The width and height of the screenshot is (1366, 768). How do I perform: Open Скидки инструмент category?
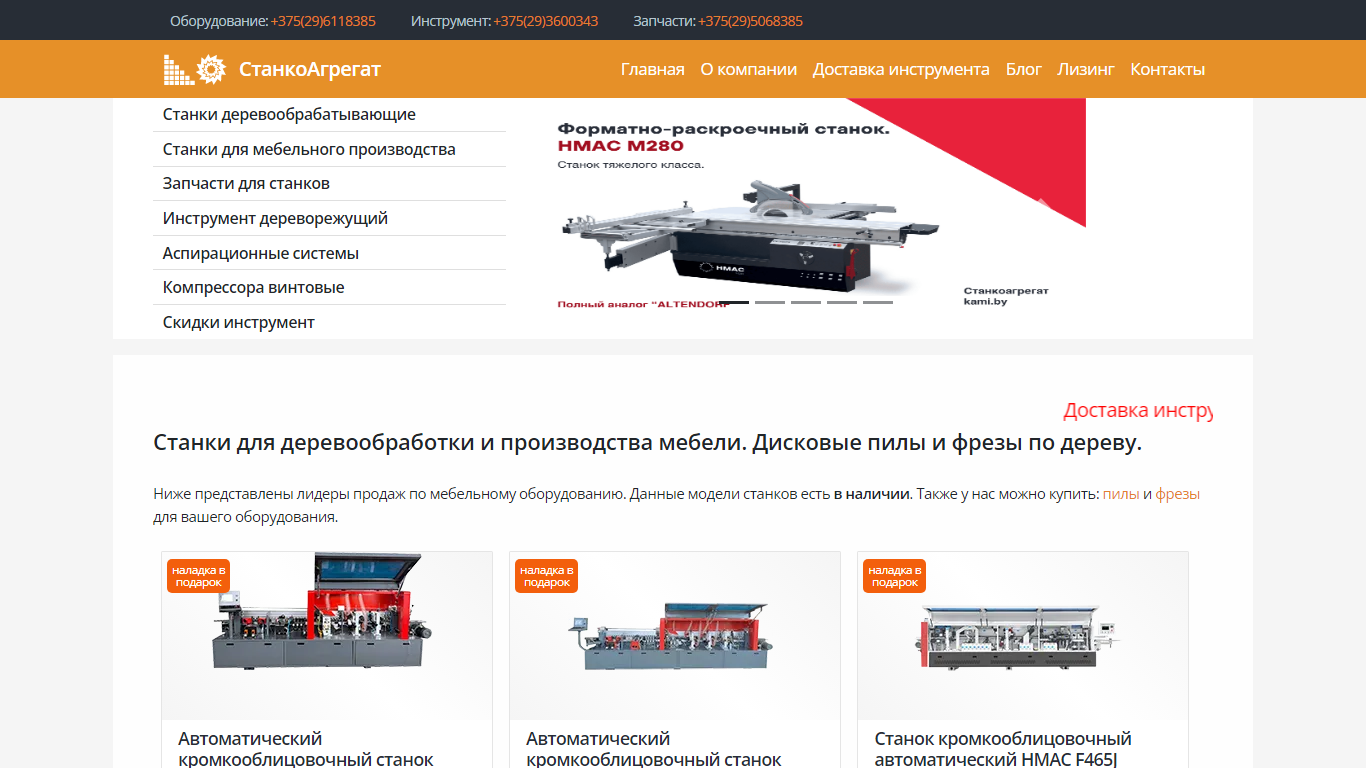(x=329, y=322)
